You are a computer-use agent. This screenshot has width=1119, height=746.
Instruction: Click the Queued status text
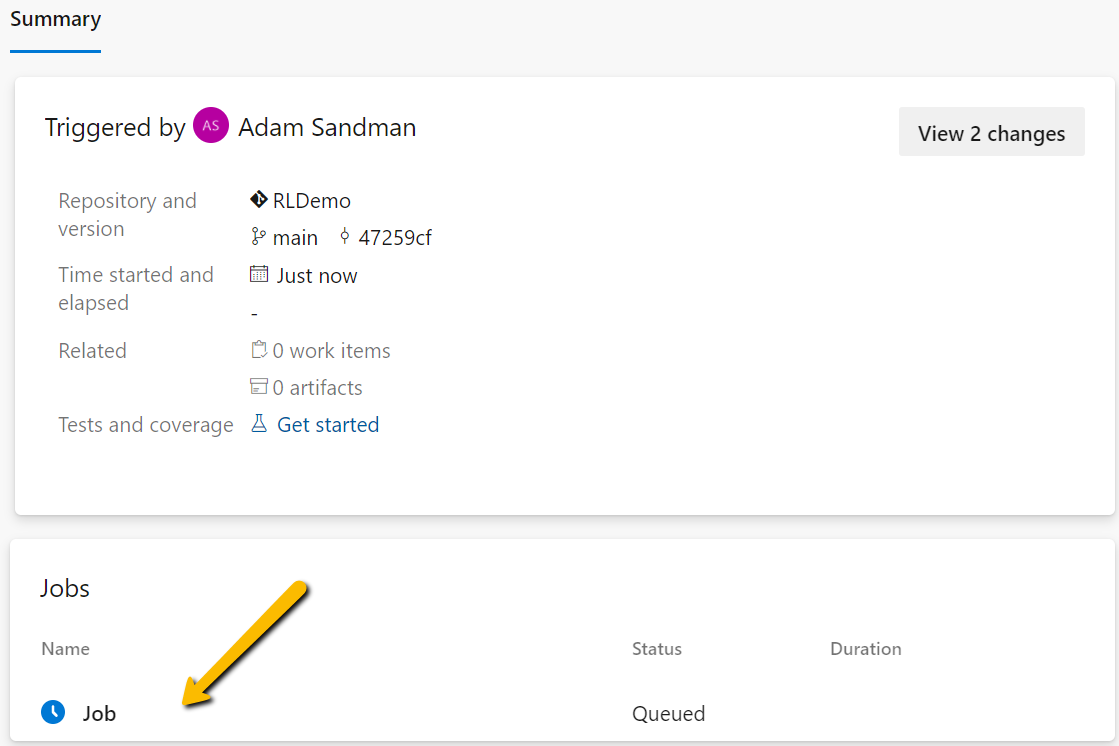click(x=669, y=713)
